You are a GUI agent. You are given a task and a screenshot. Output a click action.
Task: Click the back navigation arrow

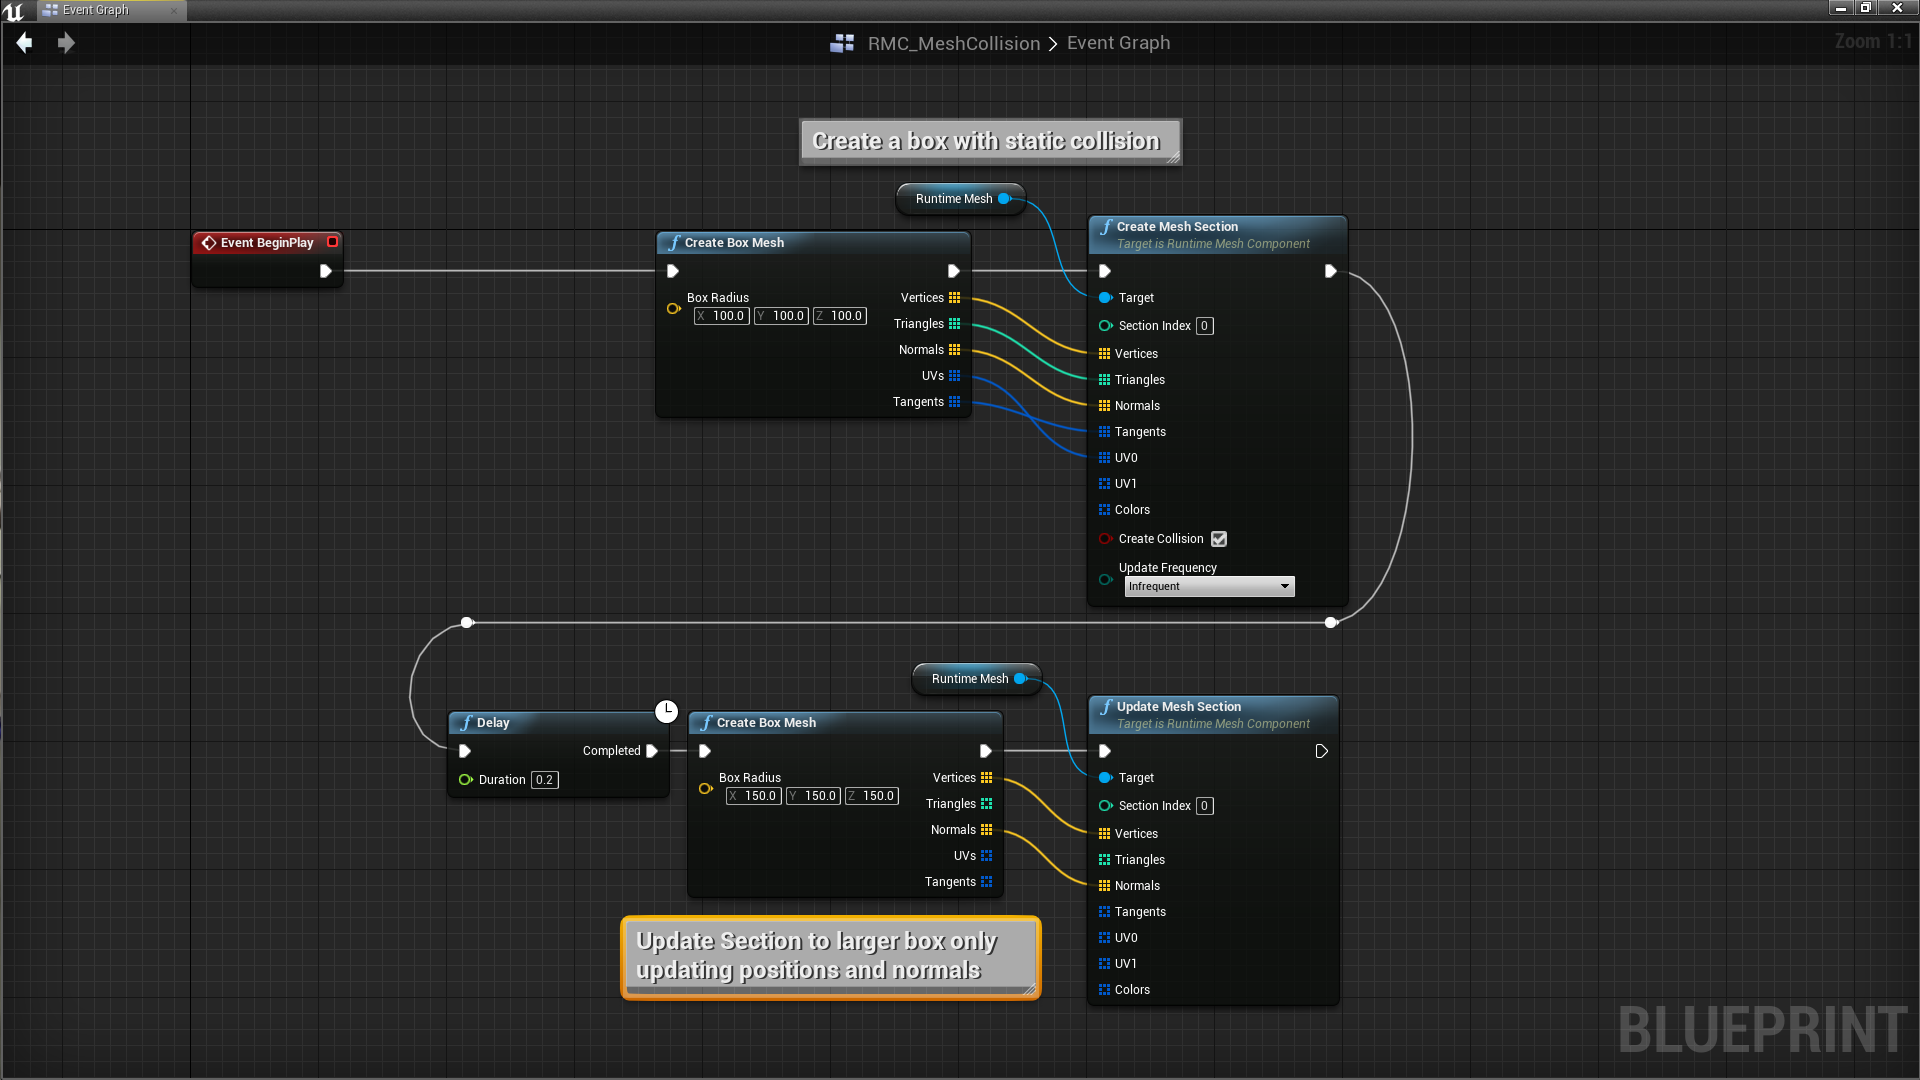(x=25, y=43)
